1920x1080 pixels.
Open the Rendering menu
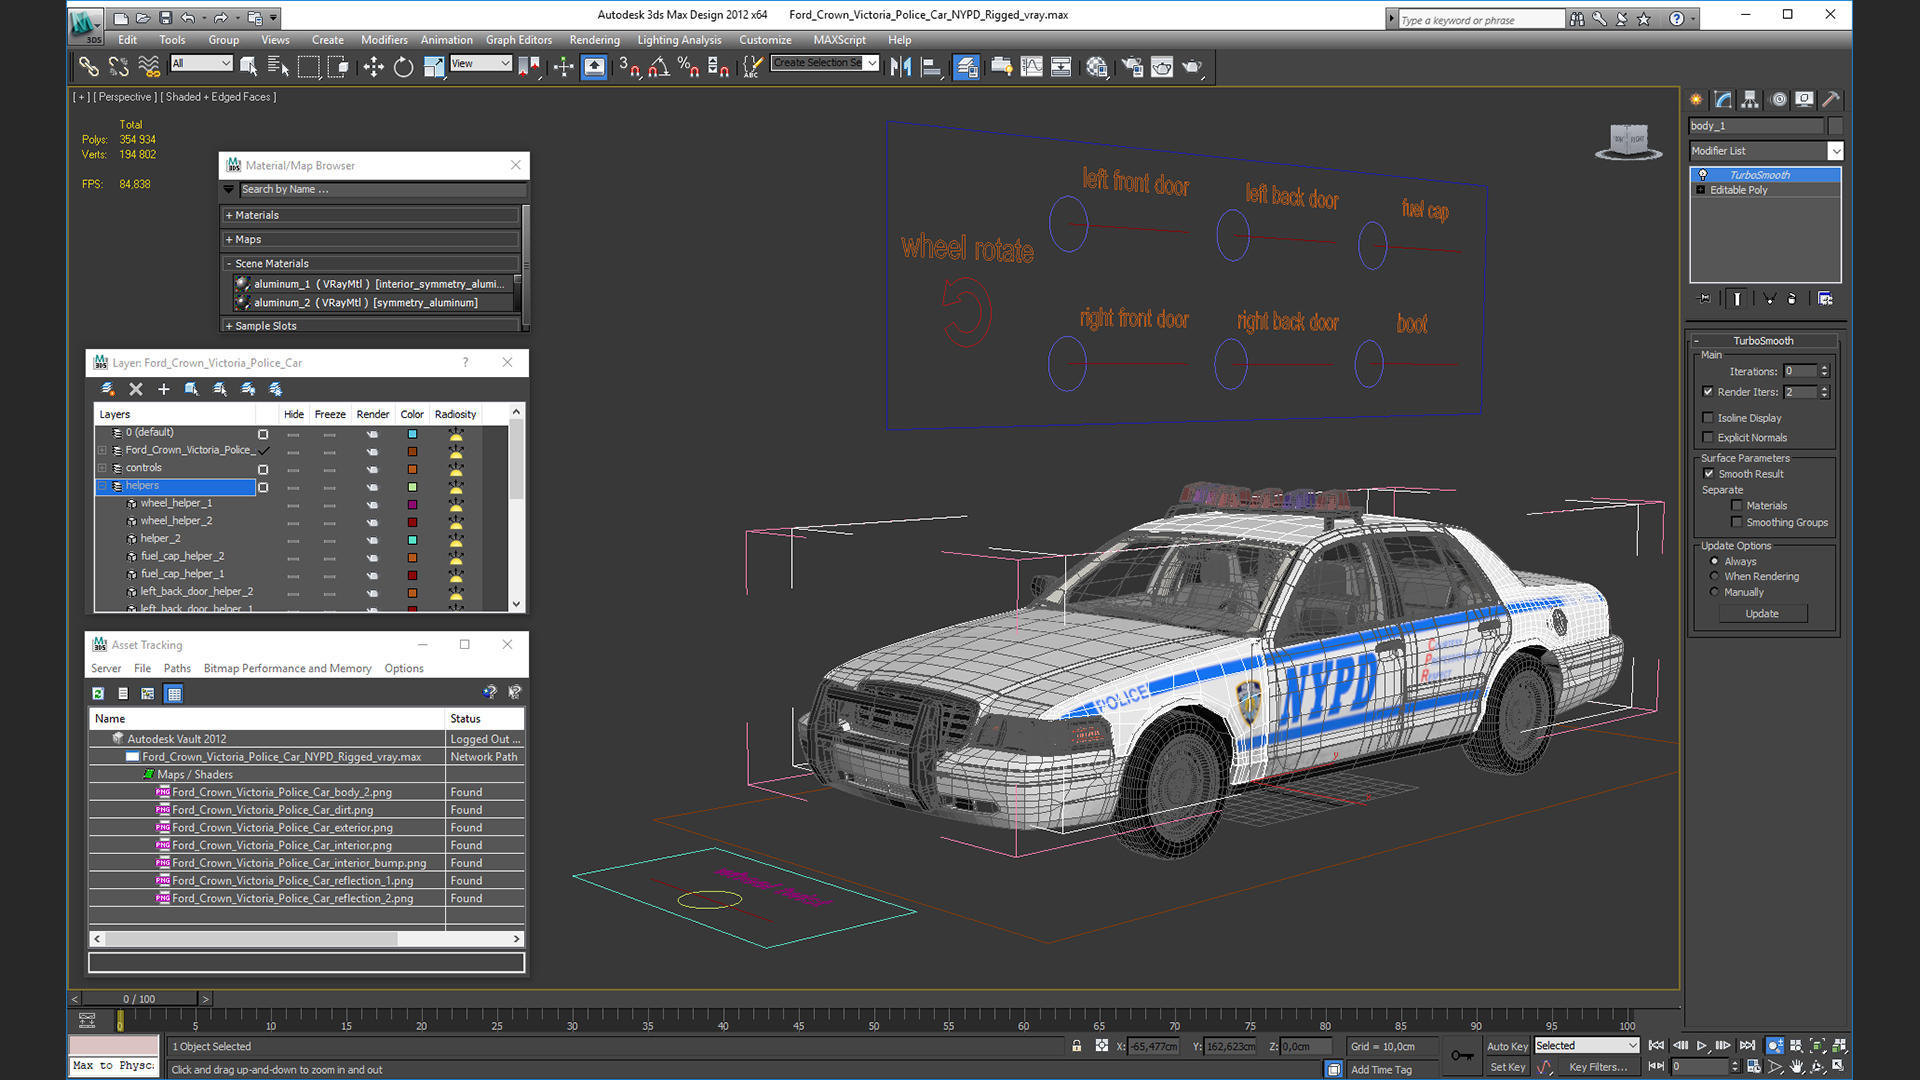(x=594, y=40)
